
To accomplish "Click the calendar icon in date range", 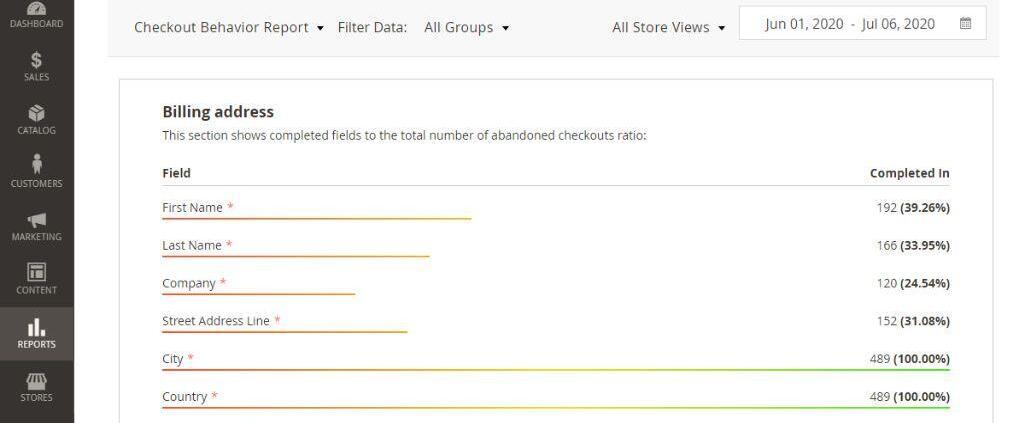I will coord(965,24).
